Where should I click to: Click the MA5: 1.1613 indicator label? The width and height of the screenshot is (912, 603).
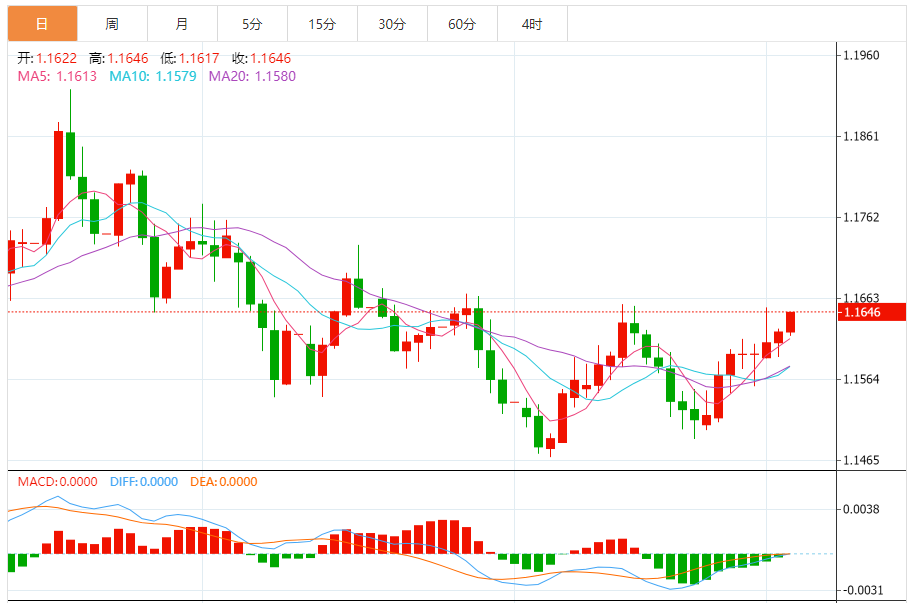point(57,76)
